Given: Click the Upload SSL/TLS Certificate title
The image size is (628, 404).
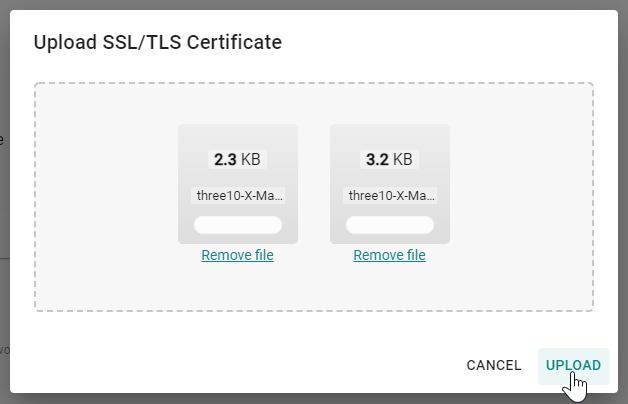Looking at the screenshot, I should coord(158,42).
